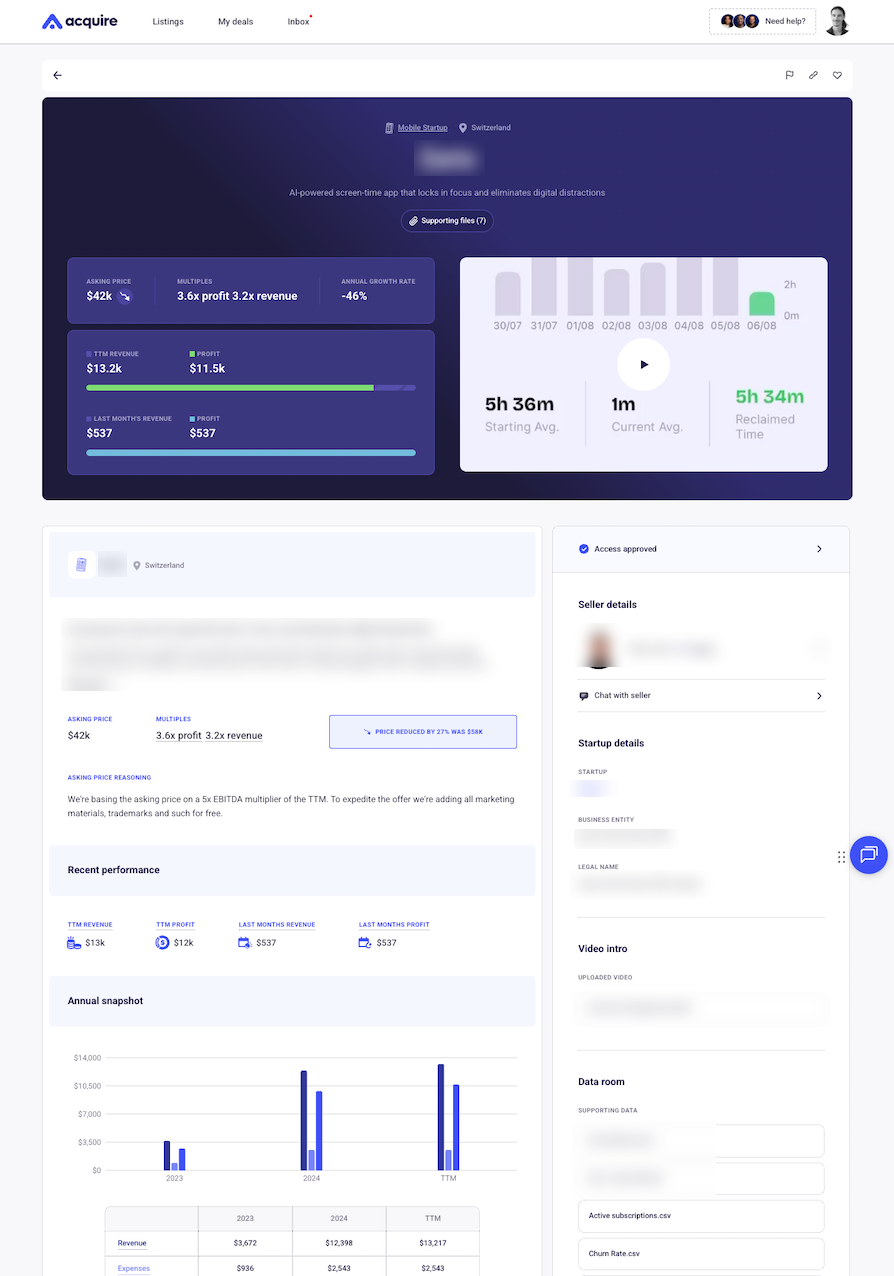894x1276 pixels.
Task: Click the 5h 34m Reclaimed Time value
Action: point(769,397)
